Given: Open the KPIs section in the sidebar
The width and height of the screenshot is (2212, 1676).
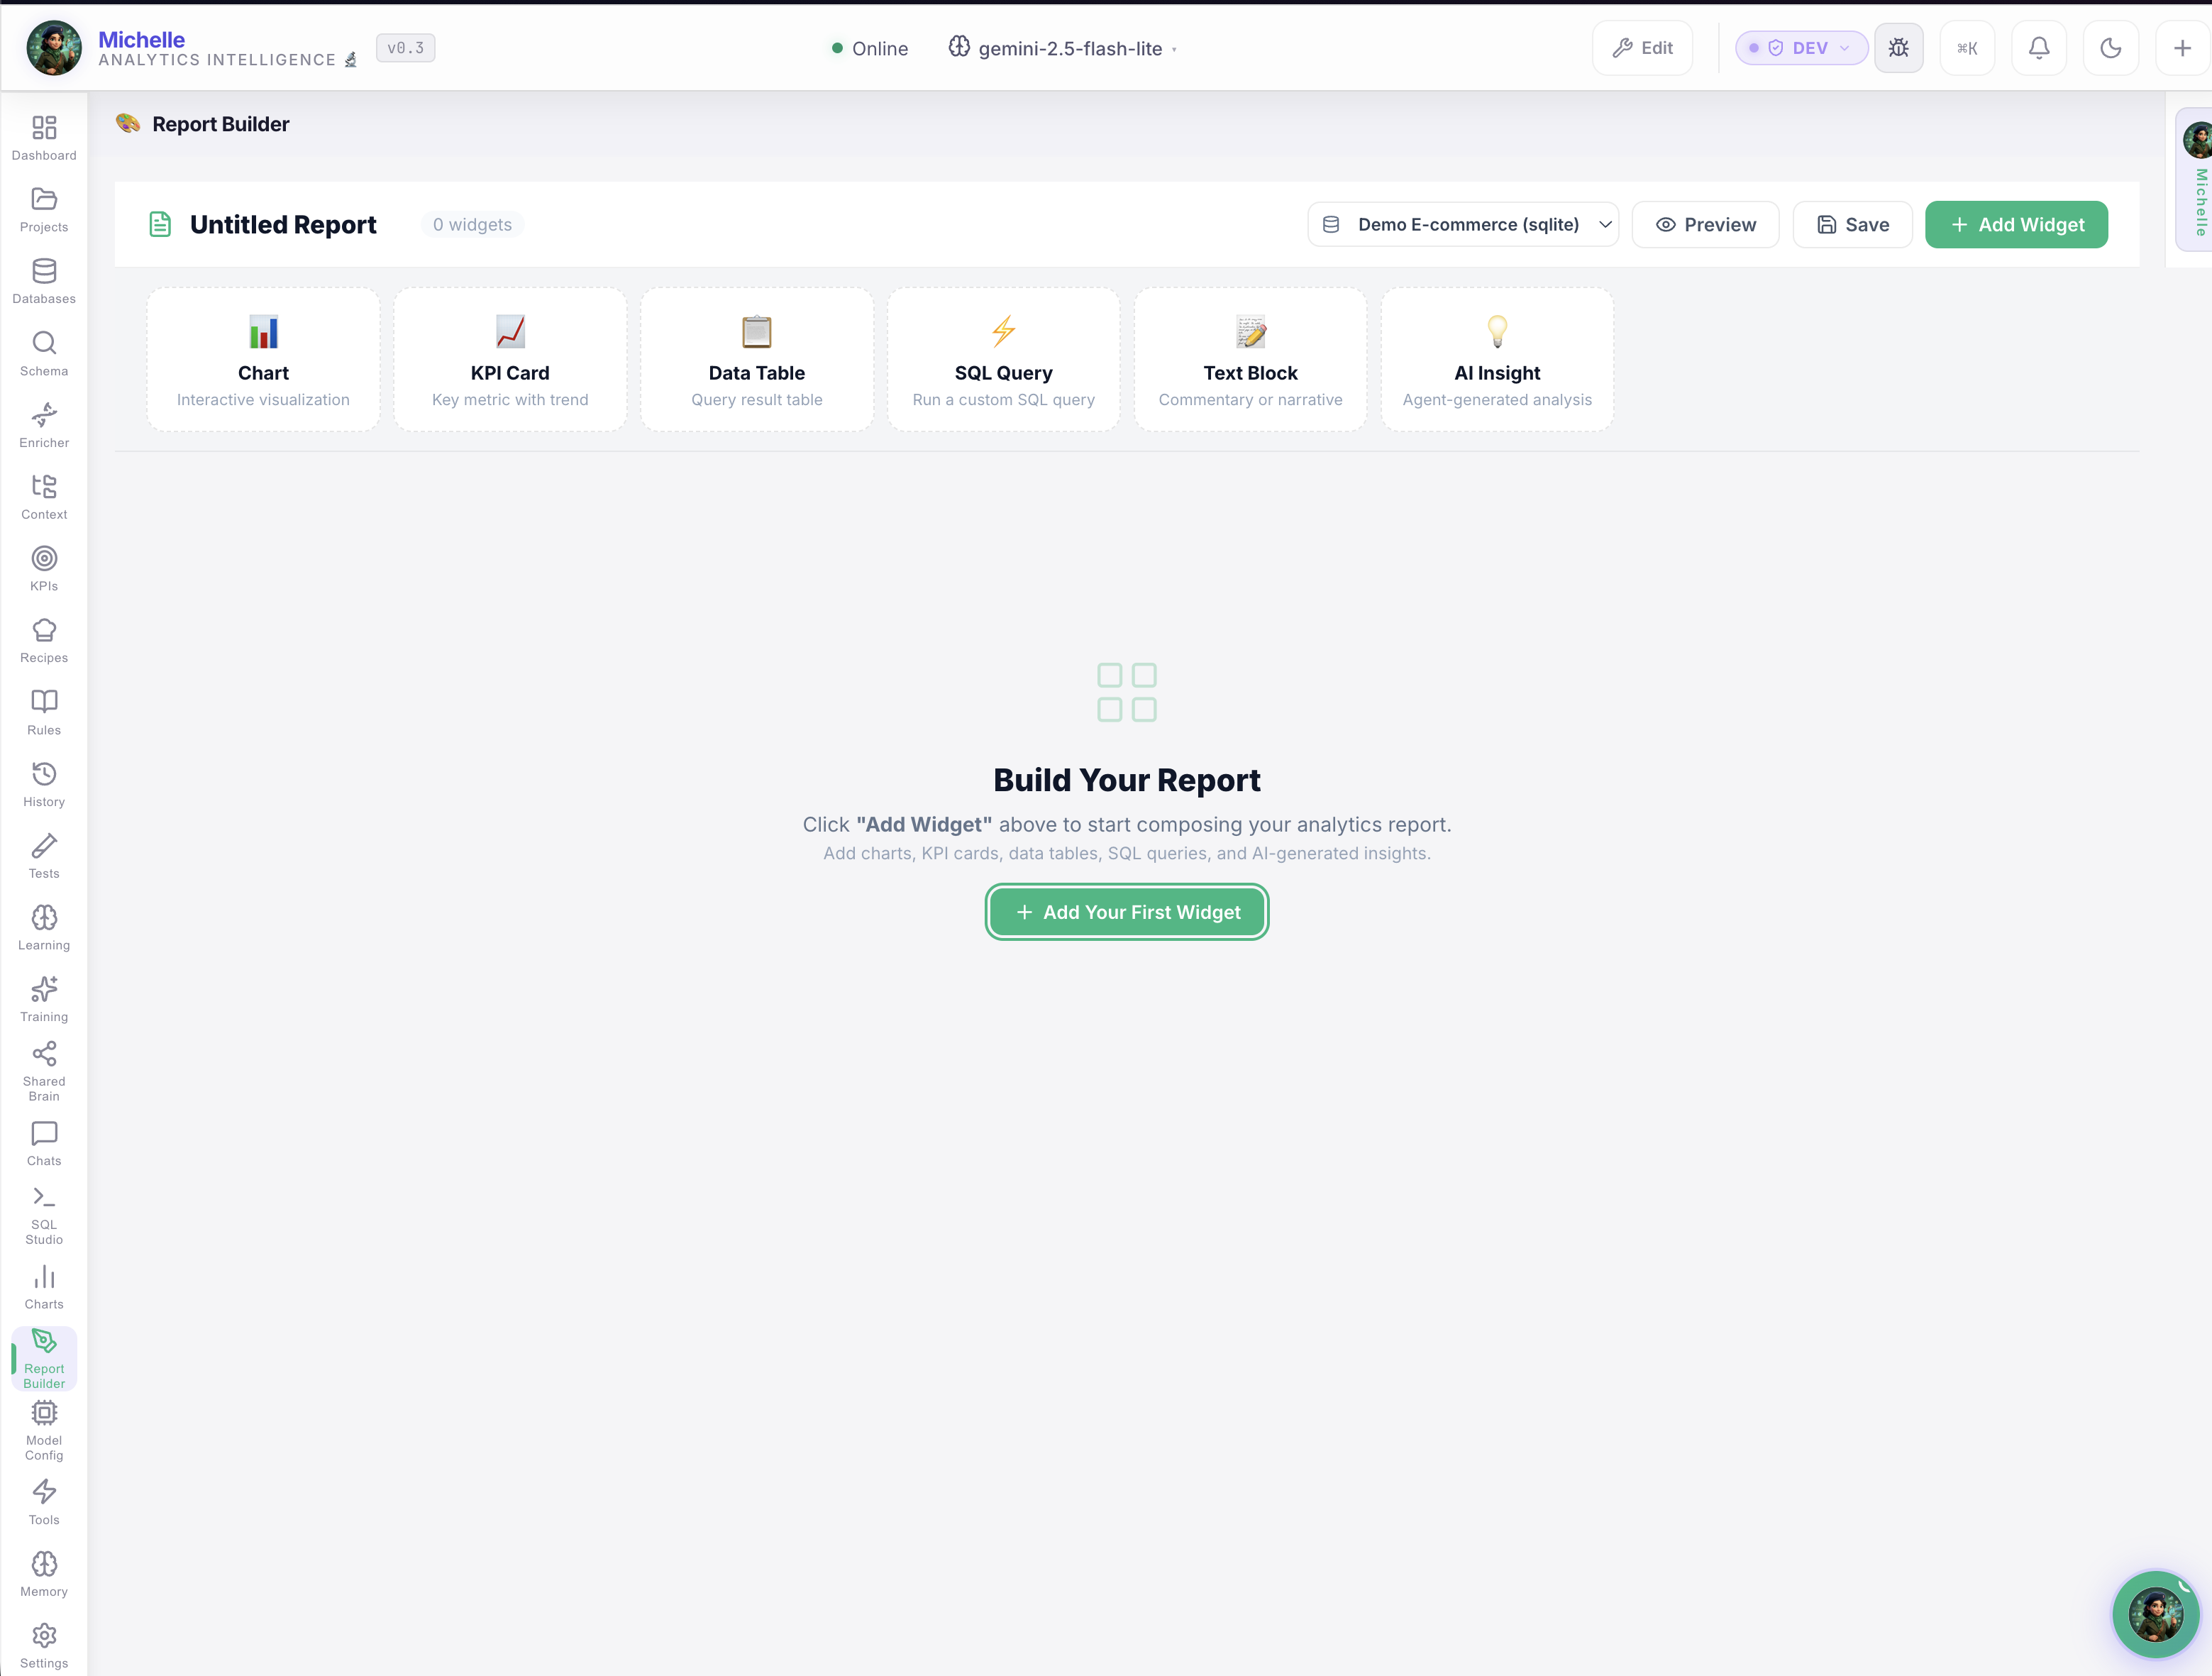Looking at the screenshot, I should click(44, 568).
